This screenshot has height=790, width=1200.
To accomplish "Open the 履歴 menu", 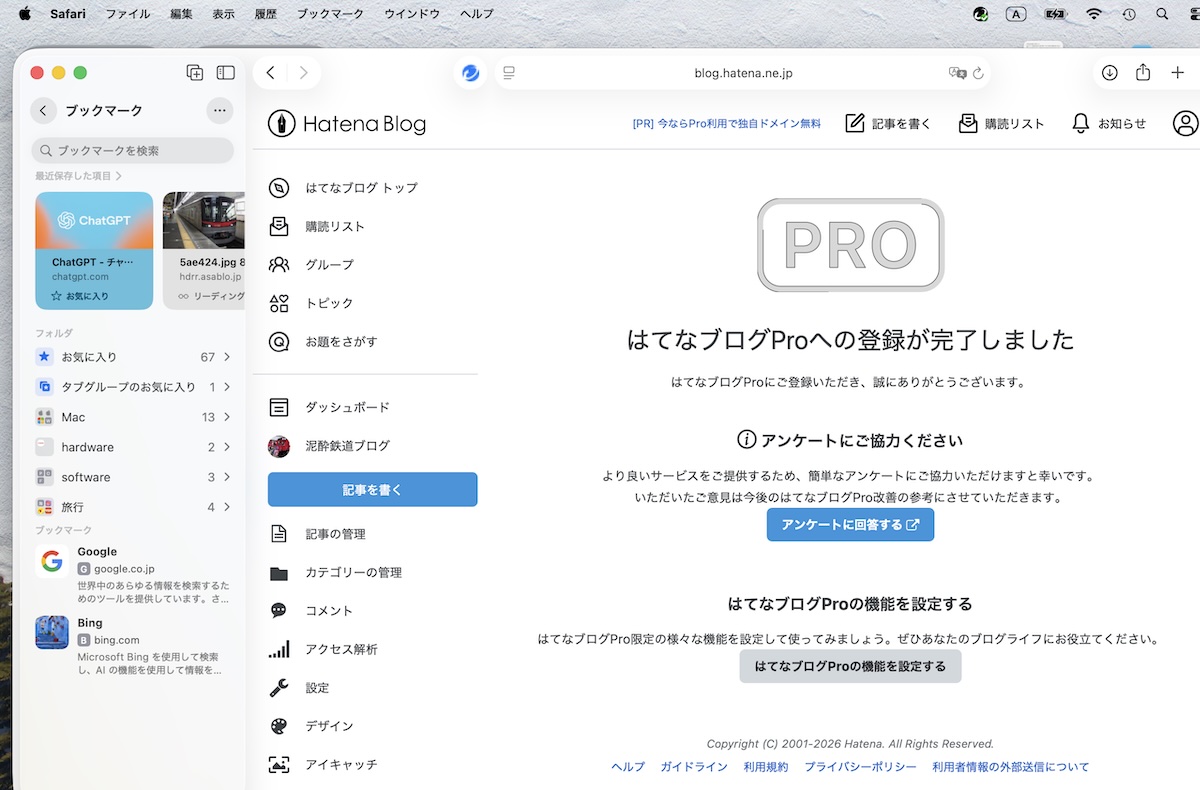I will point(266,14).
